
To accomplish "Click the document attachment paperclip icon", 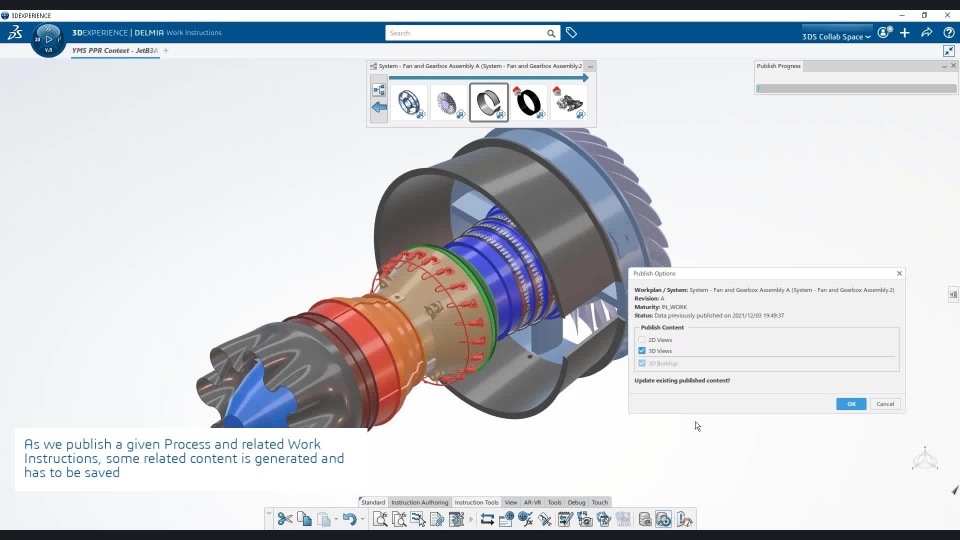I will [x=437, y=519].
